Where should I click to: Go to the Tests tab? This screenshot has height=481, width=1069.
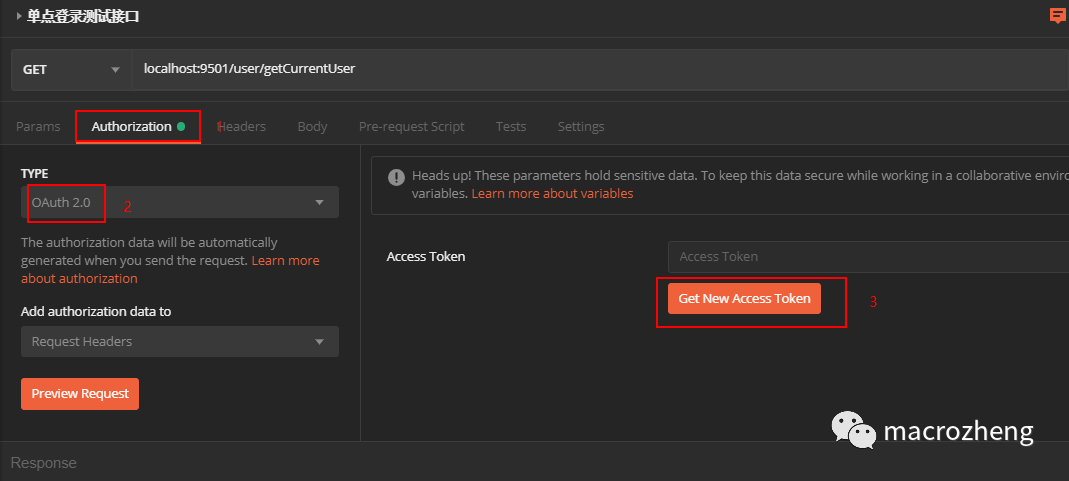click(510, 127)
